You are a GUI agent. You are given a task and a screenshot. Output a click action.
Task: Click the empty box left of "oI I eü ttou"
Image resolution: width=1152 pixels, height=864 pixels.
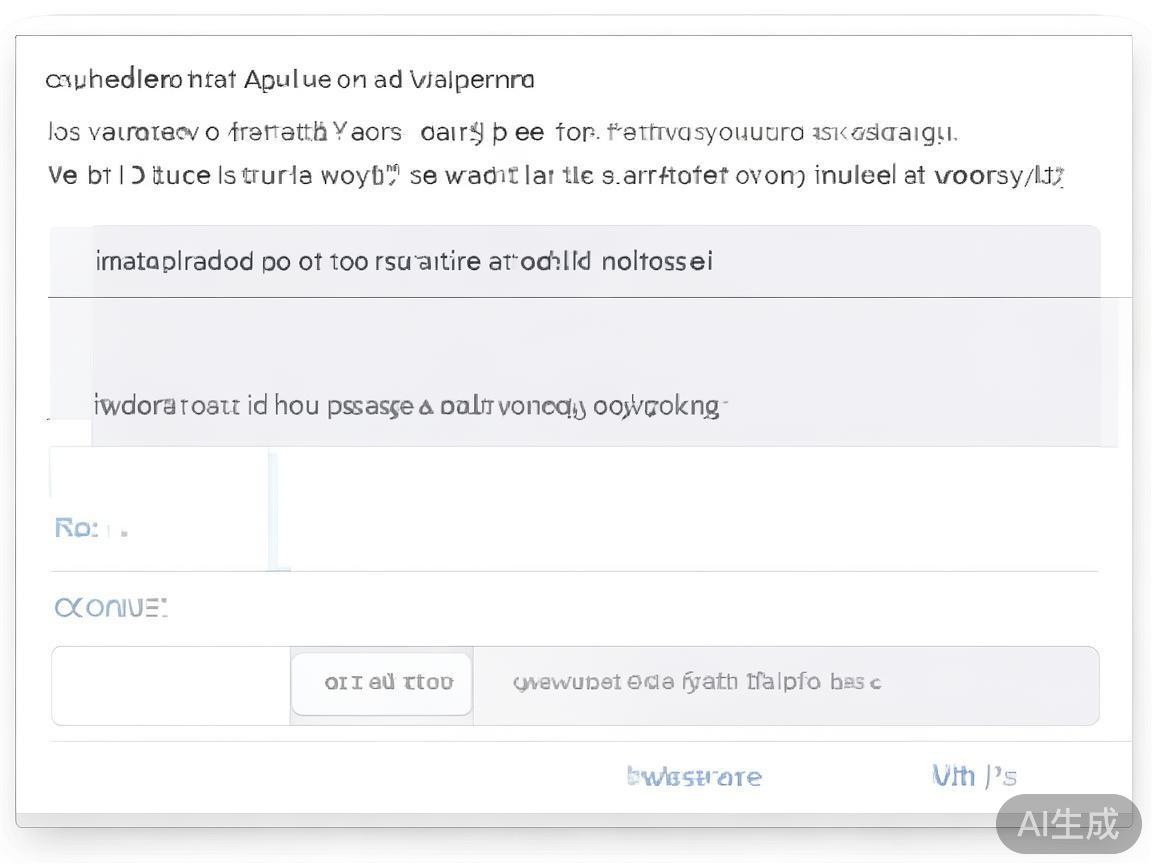[171, 686]
